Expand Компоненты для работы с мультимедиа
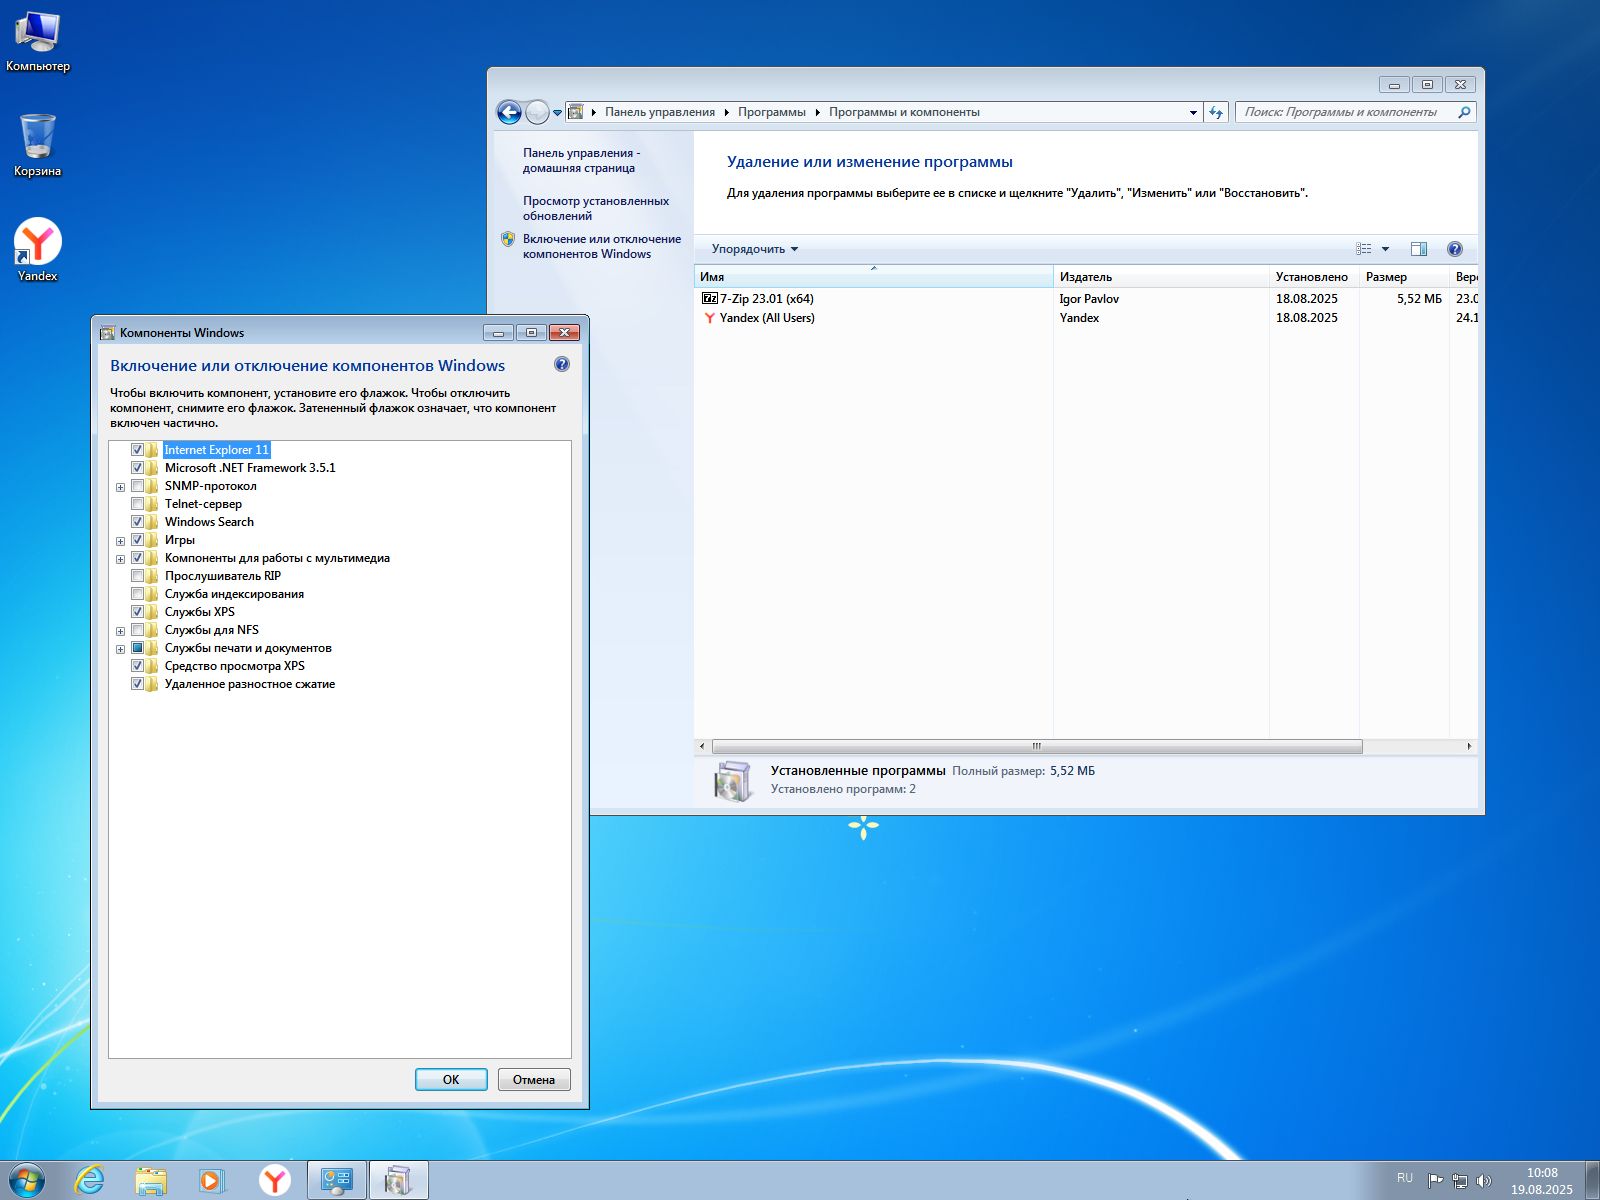Screen dimensions: 1600x1200 click(x=121, y=559)
